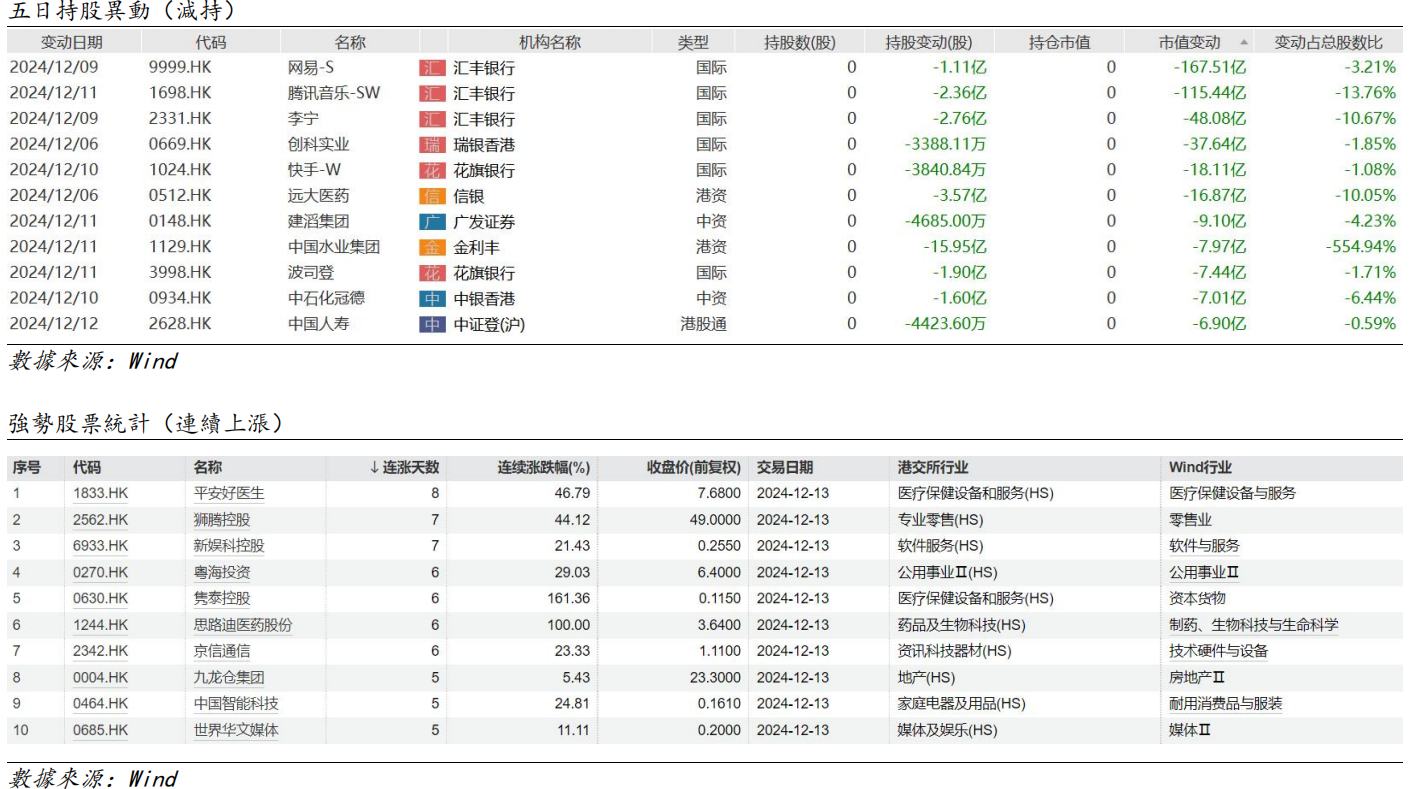Open stock code link 0464.HK

[101, 704]
